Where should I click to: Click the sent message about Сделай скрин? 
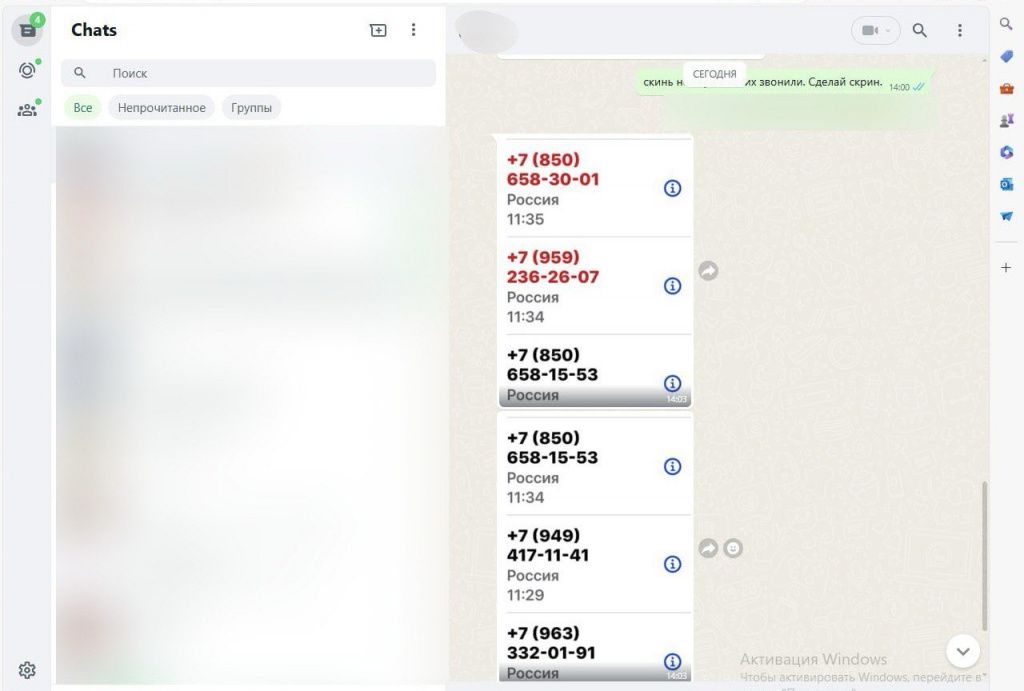pyautogui.click(x=784, y=83)
